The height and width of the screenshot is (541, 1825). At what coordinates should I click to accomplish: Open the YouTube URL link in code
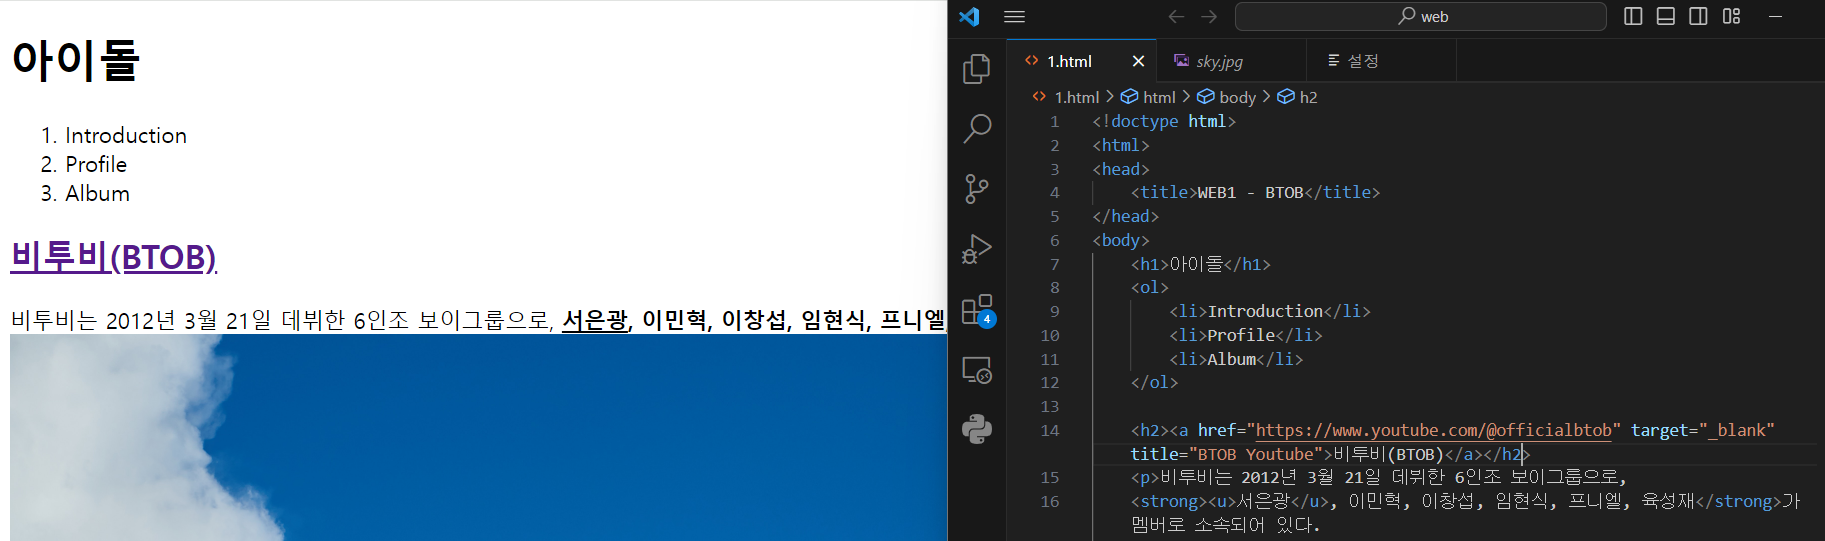click(x=1433, y=430)
